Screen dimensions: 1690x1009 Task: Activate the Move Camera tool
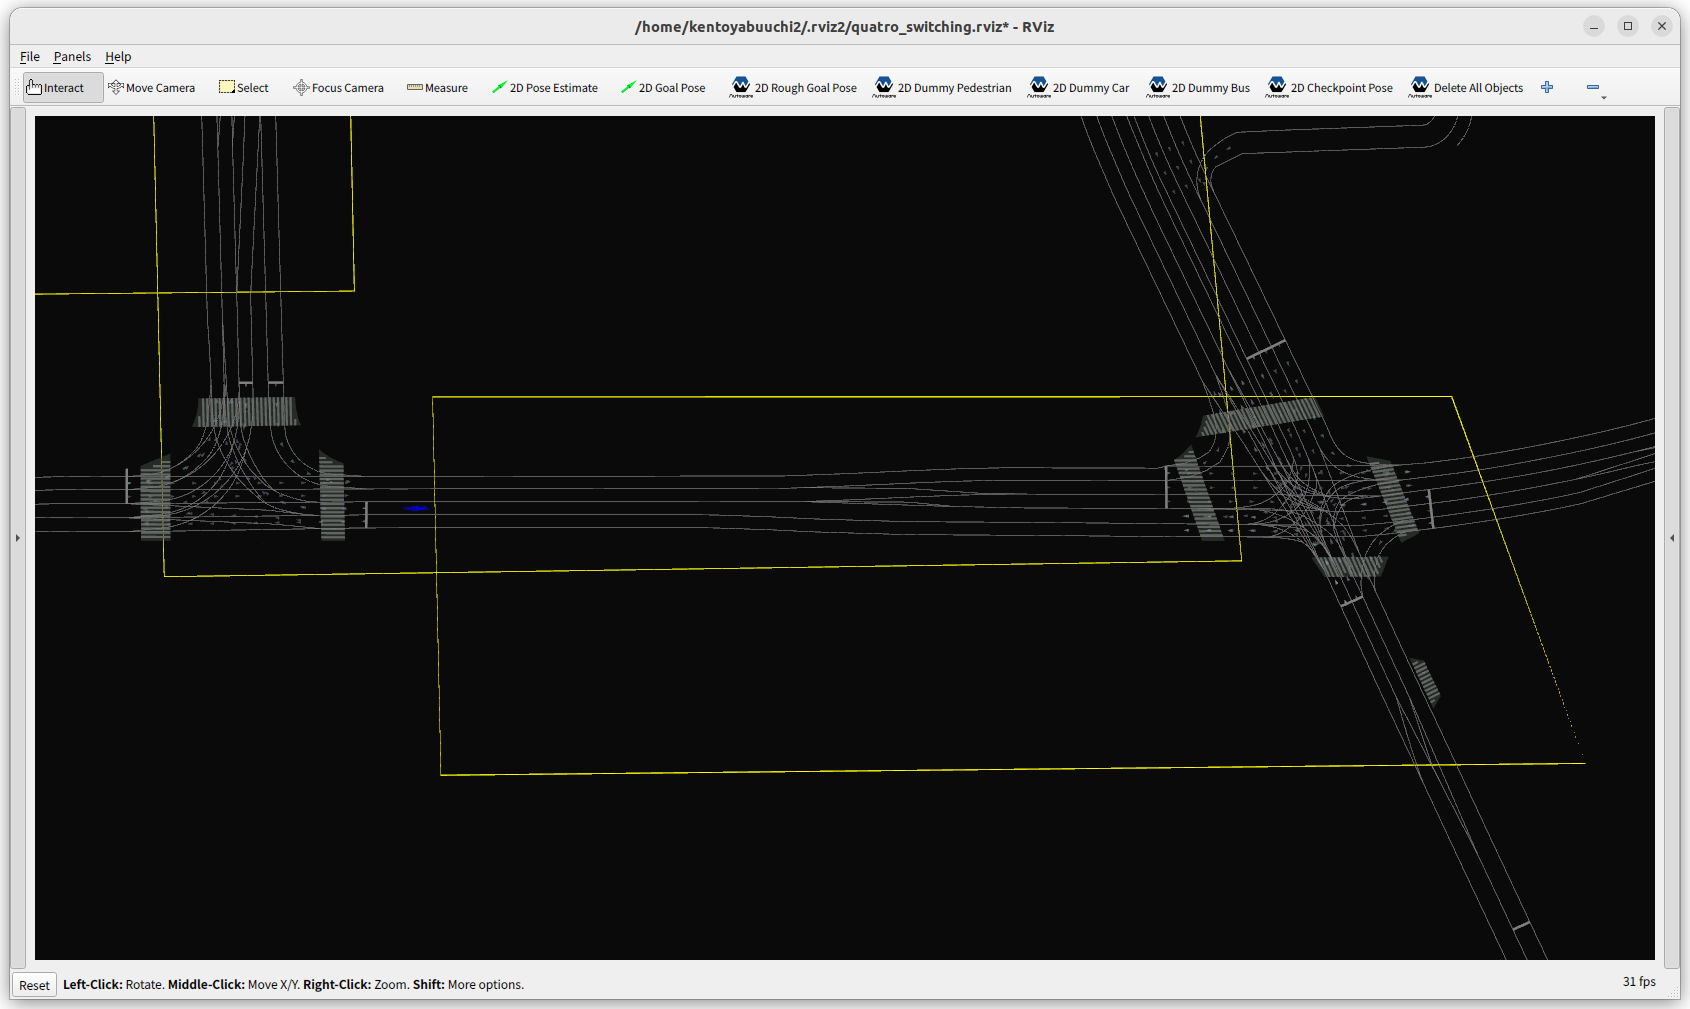[152, 88]
